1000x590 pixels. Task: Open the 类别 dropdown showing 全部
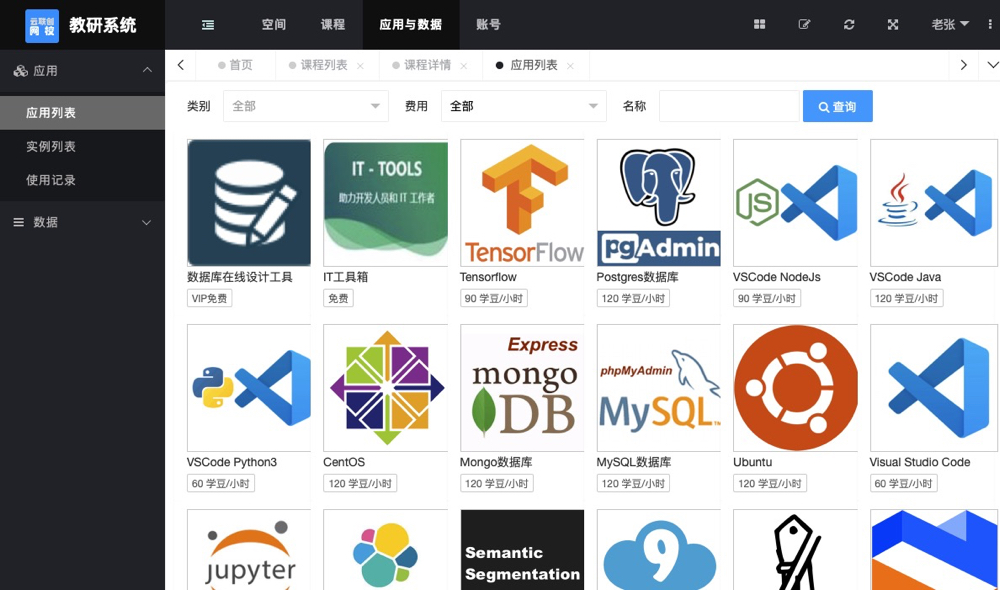coord(305,106)
